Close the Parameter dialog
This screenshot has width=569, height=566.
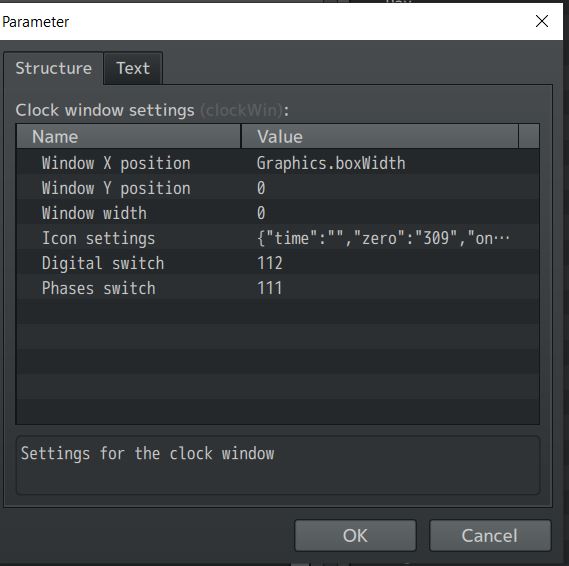click(542, 21)
